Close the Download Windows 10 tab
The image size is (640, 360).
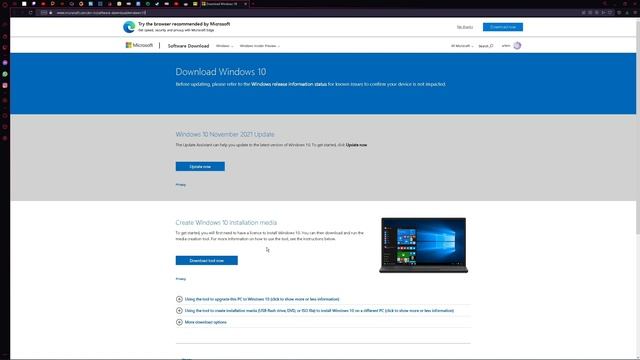[245, 4]
